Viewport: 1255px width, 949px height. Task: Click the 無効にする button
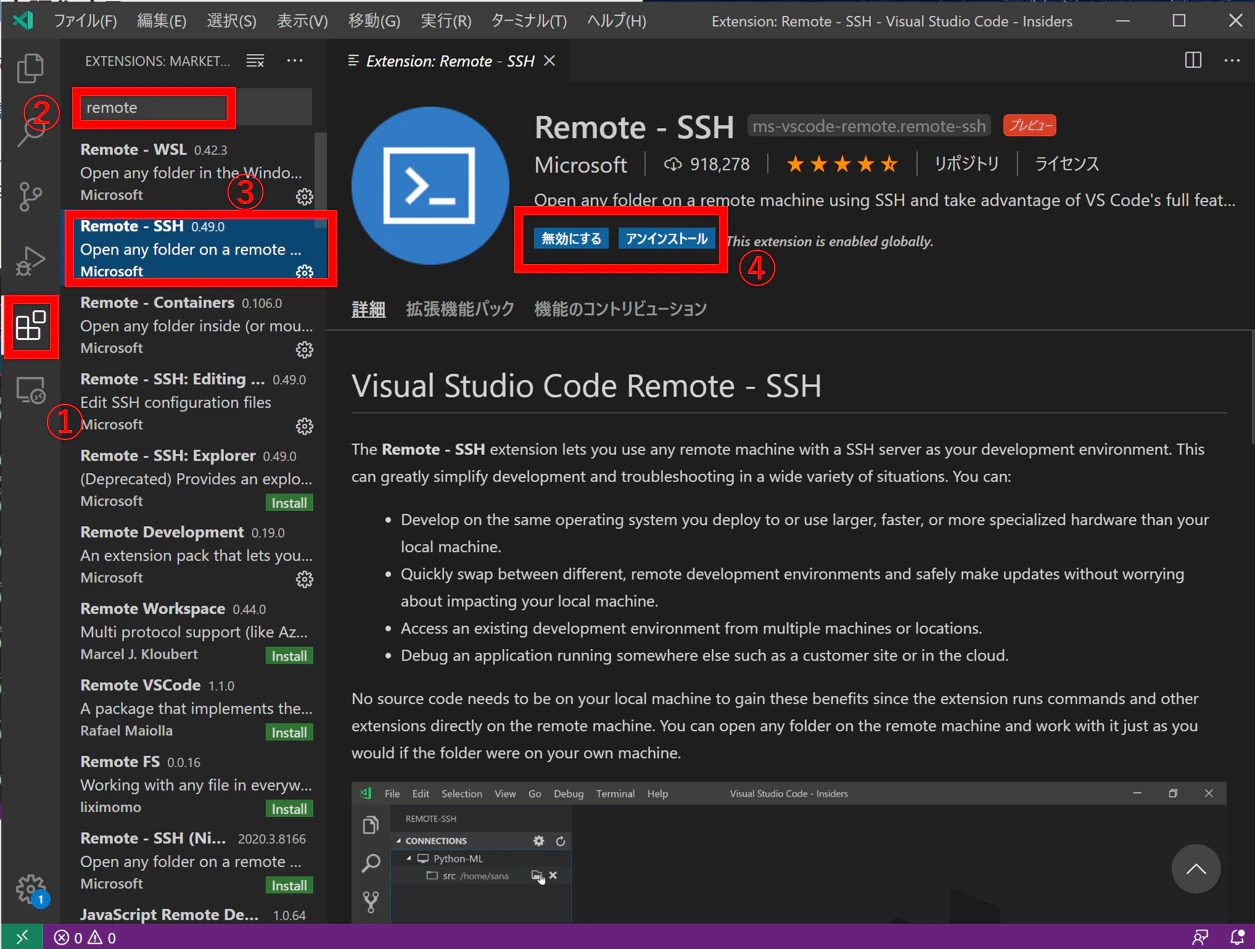click(572, 239)
